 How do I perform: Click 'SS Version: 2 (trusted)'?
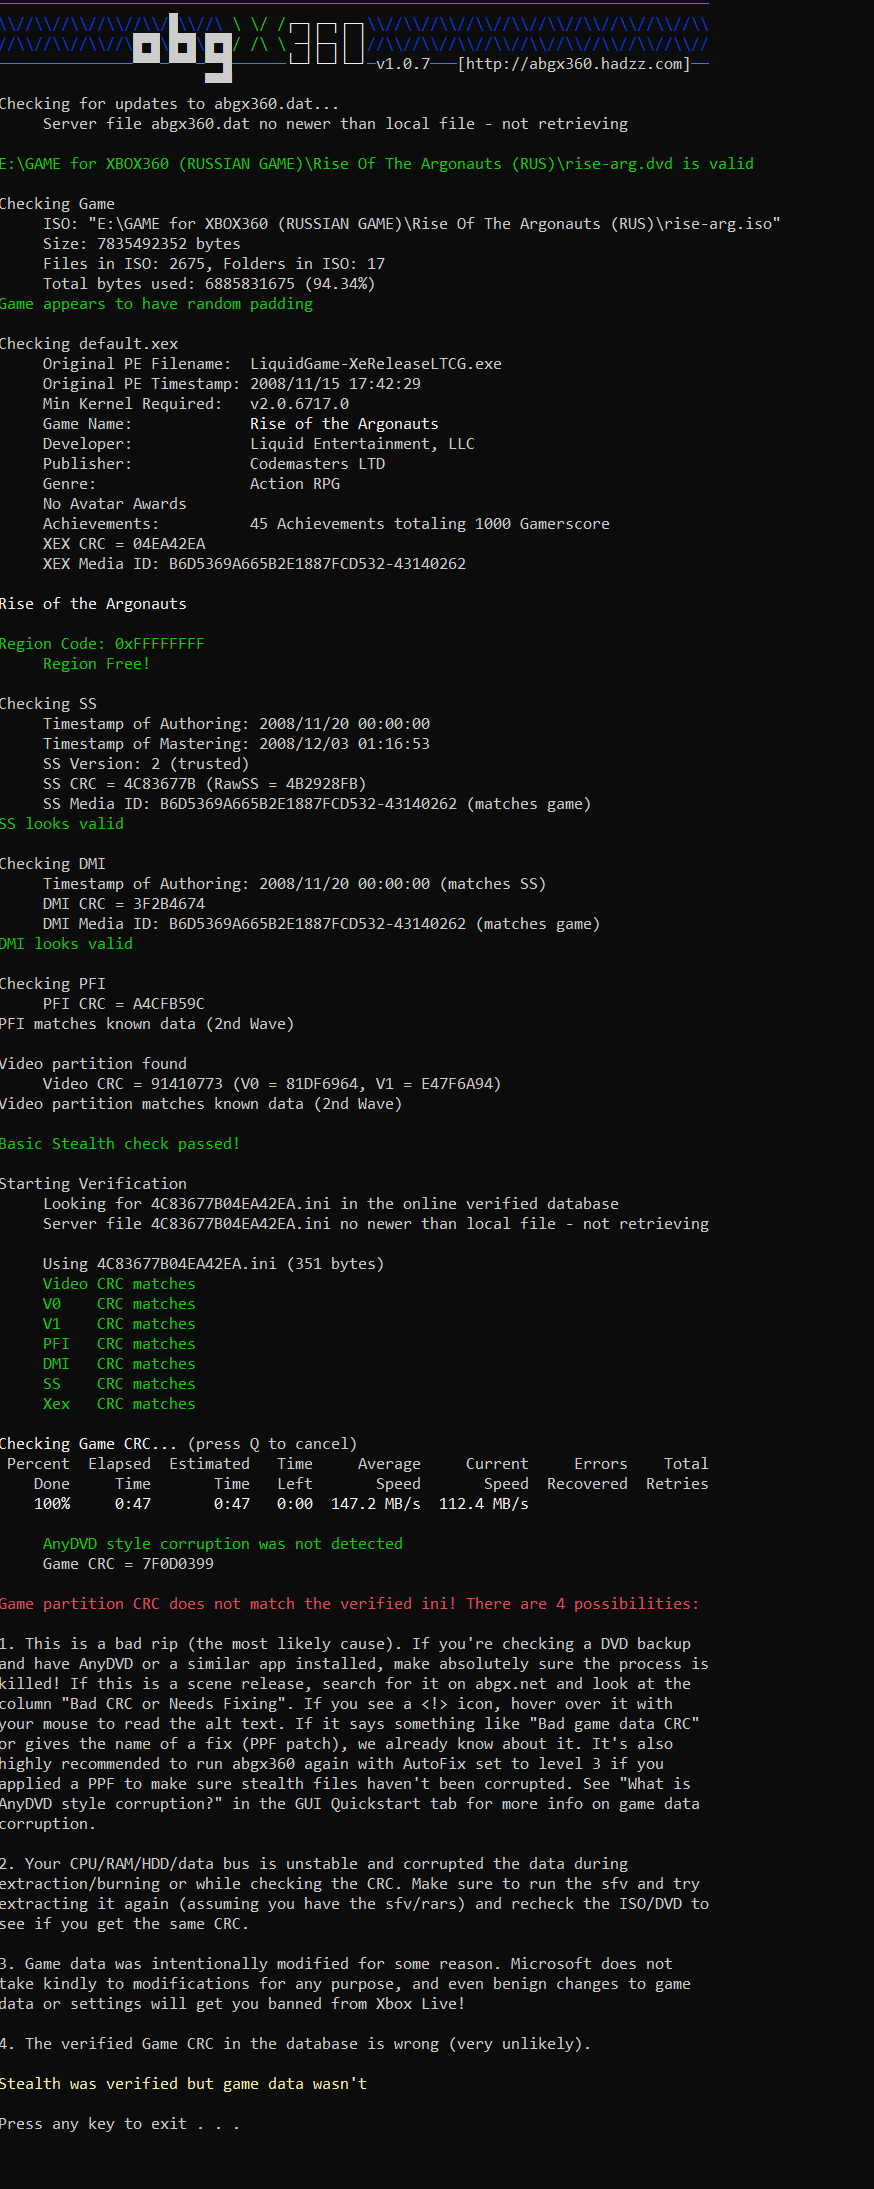tap(146, 764)
